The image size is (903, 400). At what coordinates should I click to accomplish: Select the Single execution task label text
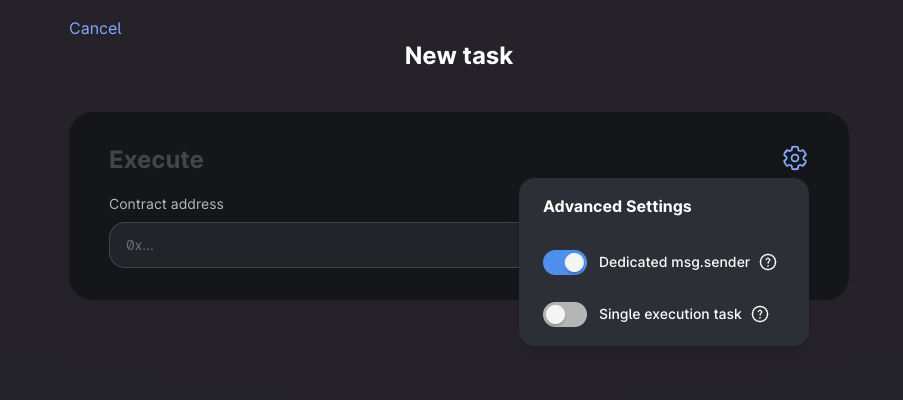670,314
